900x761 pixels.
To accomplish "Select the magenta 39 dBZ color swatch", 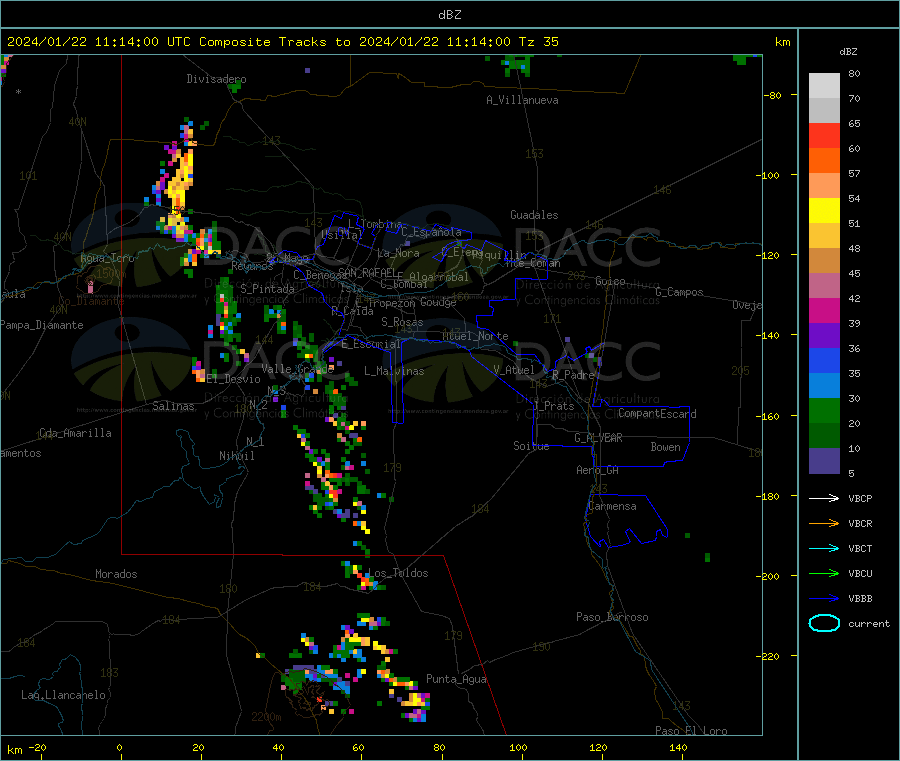I will tap(824, 310).
